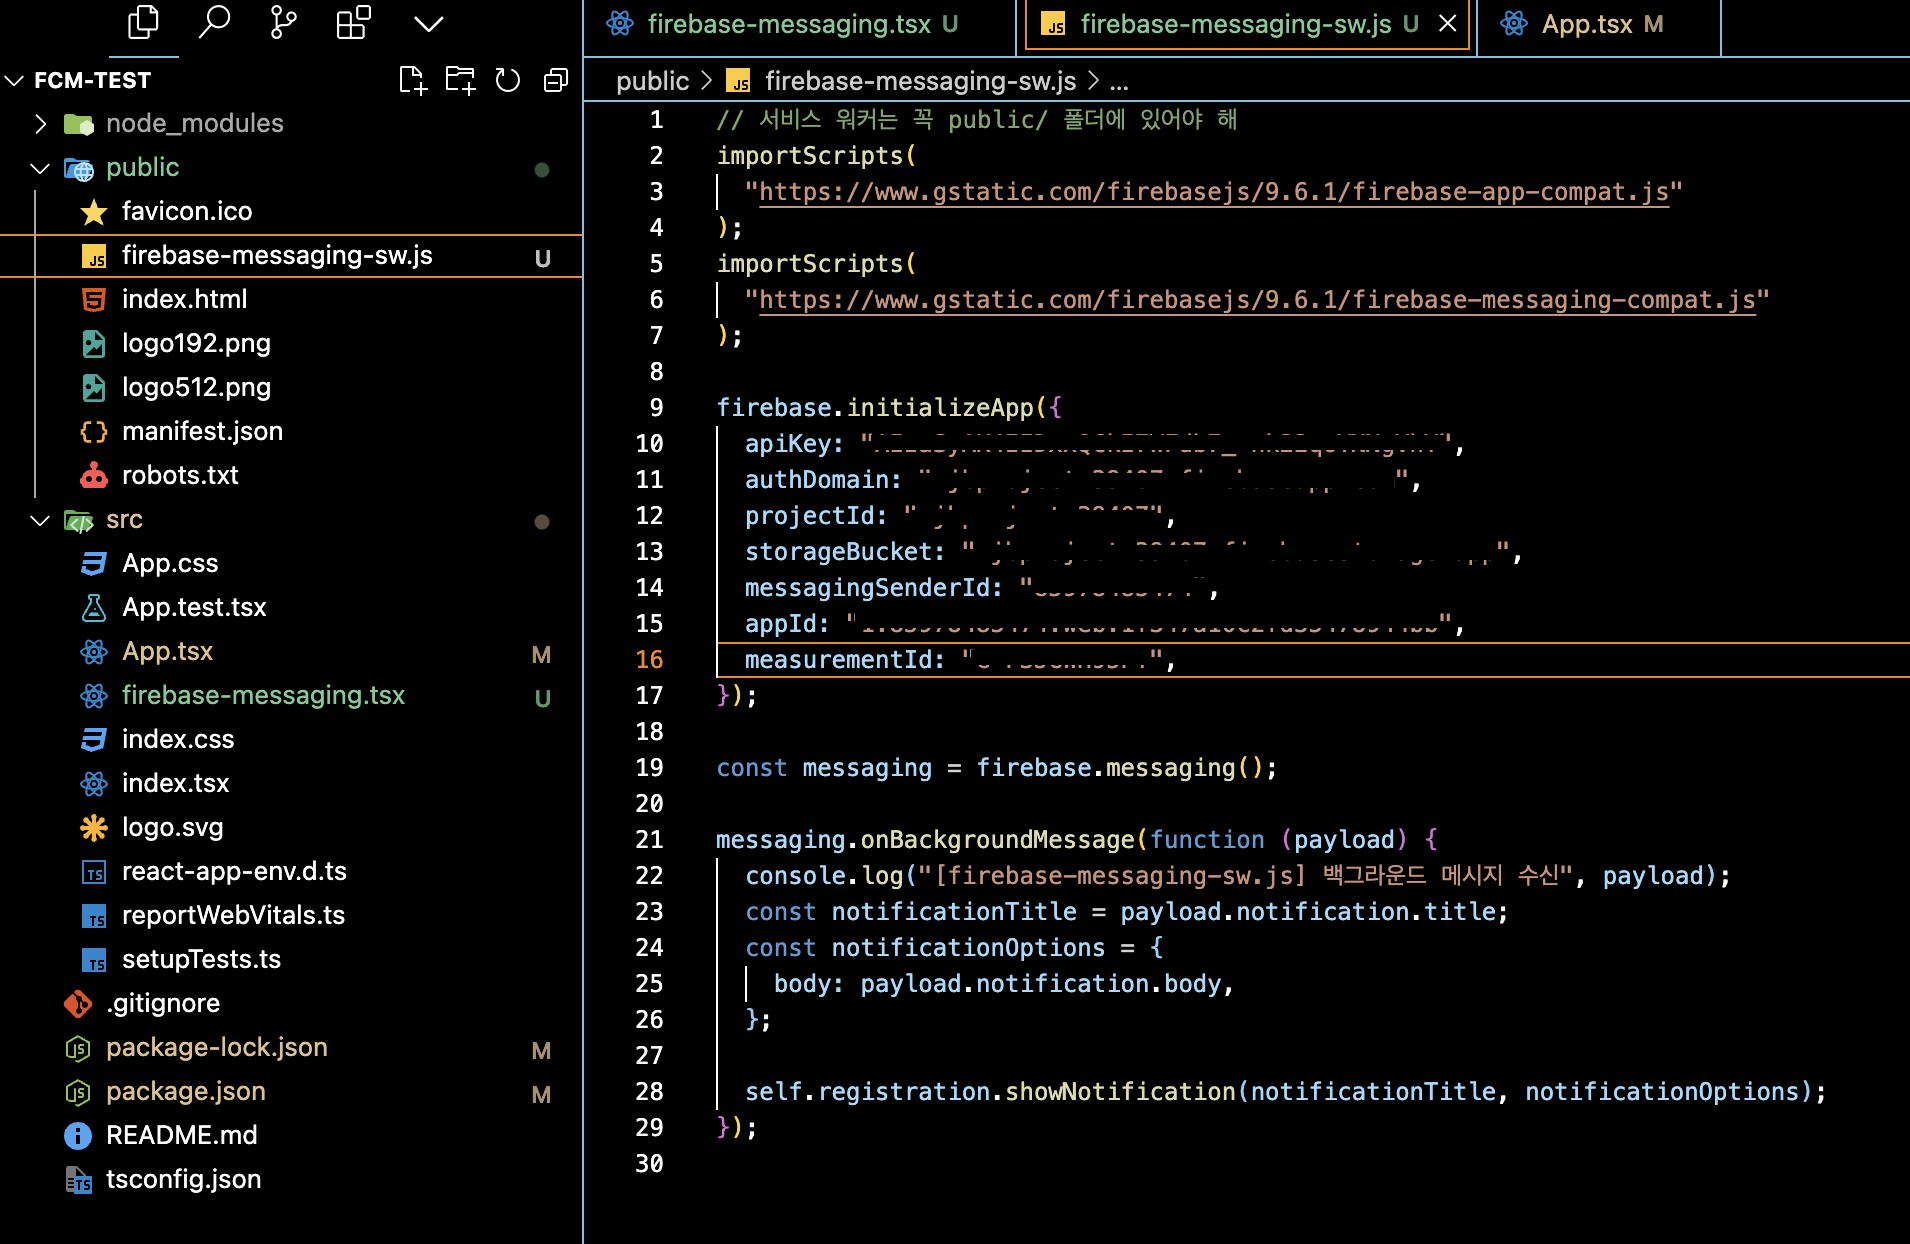1910x1244 pixels.
Task: Click the apiKey property line
Action: point(1105,444)
